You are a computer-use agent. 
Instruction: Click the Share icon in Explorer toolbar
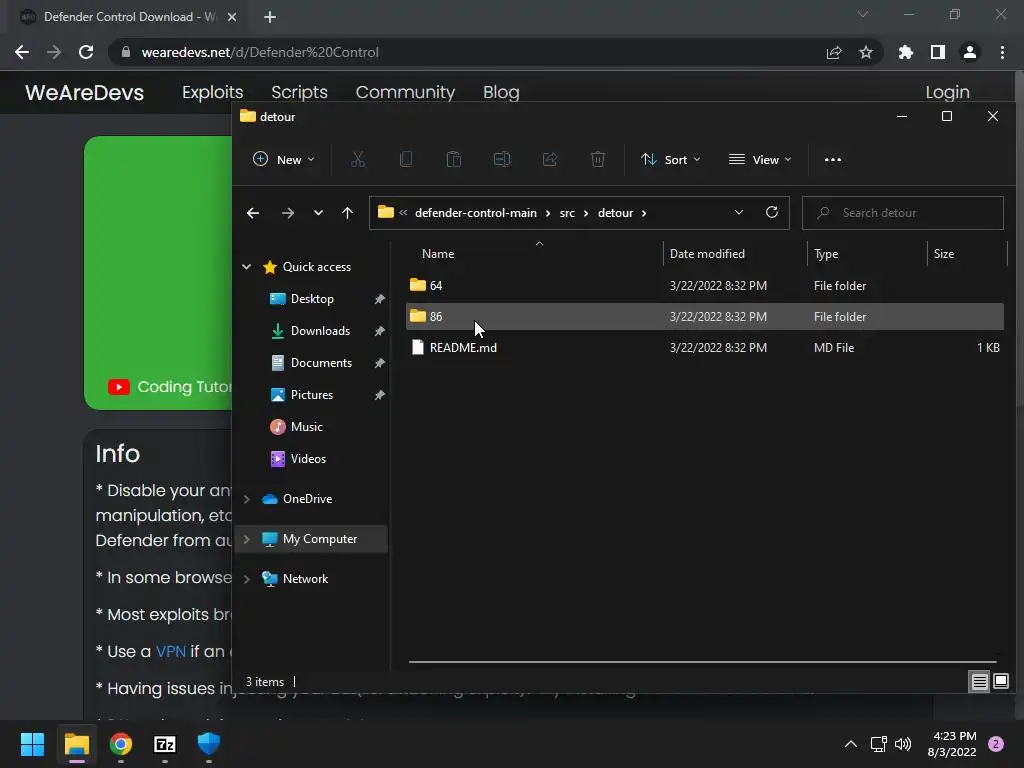550,159
